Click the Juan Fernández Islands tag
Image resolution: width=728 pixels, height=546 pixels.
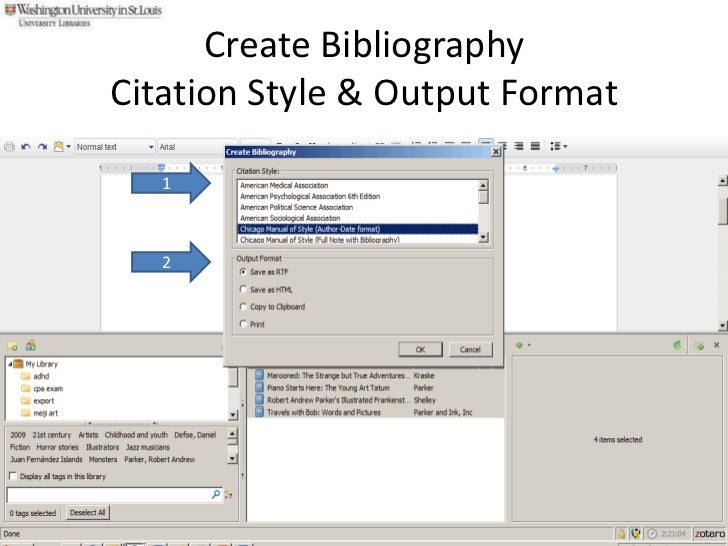[46, 459]
